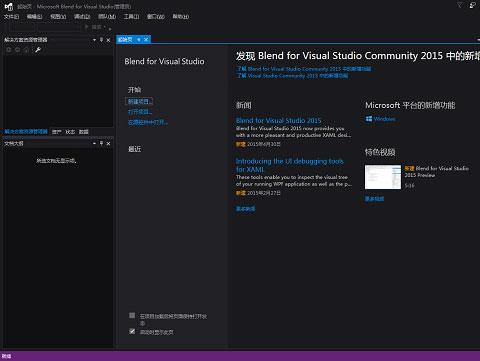480x361 pixels.
Task: Click the Blend for Visual Studio 2015 Preview video title
Action: [x=437, y=172]
